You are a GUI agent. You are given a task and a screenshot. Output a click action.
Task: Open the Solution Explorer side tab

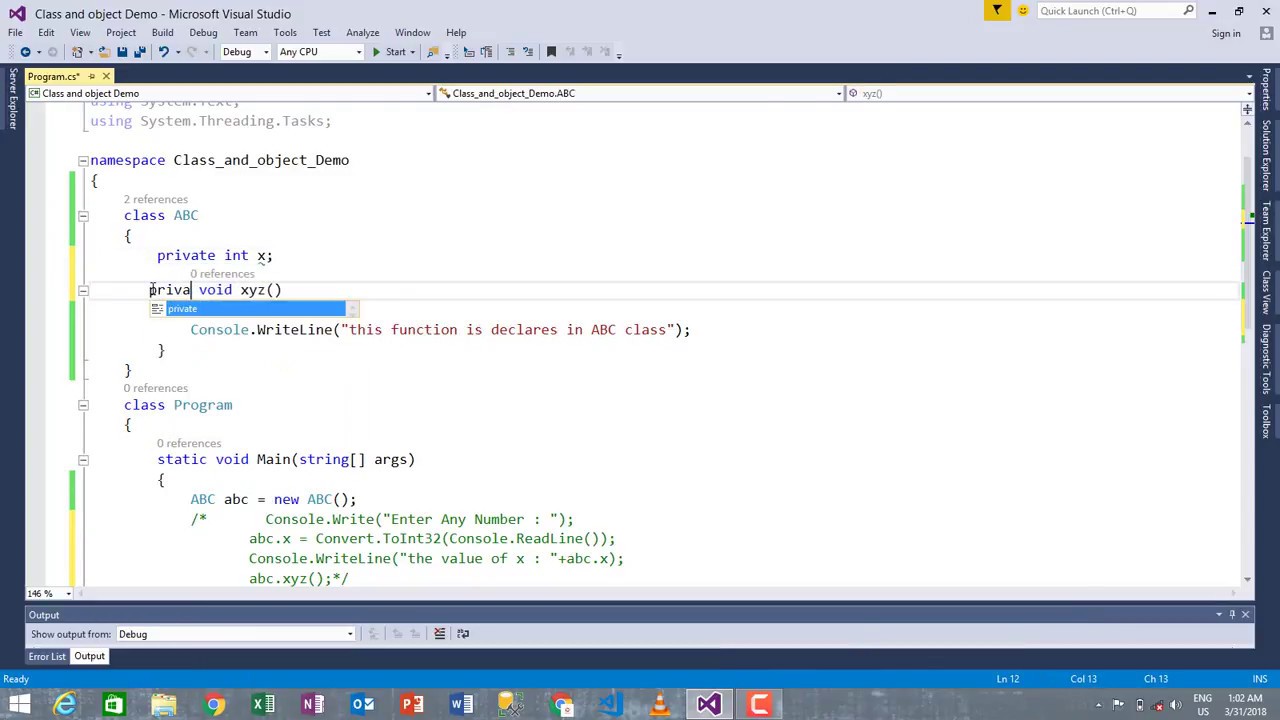coord(1266,155)
